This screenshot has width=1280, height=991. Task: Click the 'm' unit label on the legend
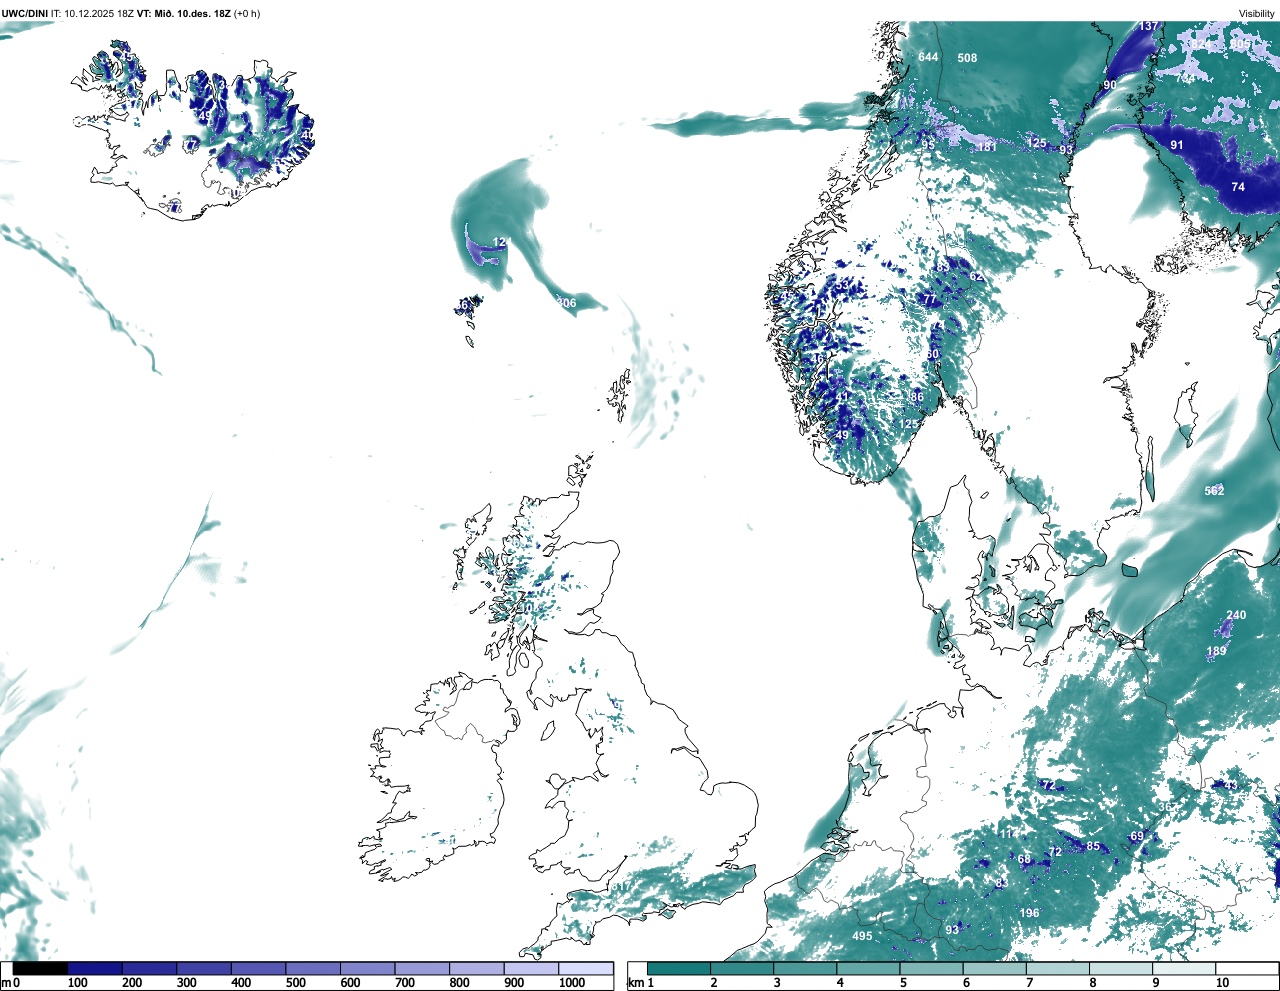coord(6,983)
